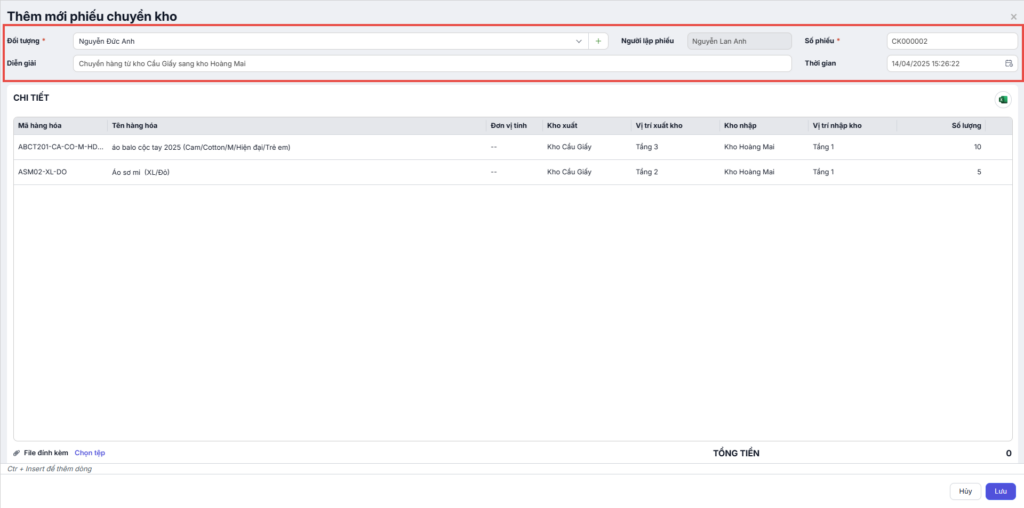Viewport: 1024px width, 508px height.
Task: Select the ABCT201-CA-CO-M-HD row code cell
Action: tap(60, 147)
